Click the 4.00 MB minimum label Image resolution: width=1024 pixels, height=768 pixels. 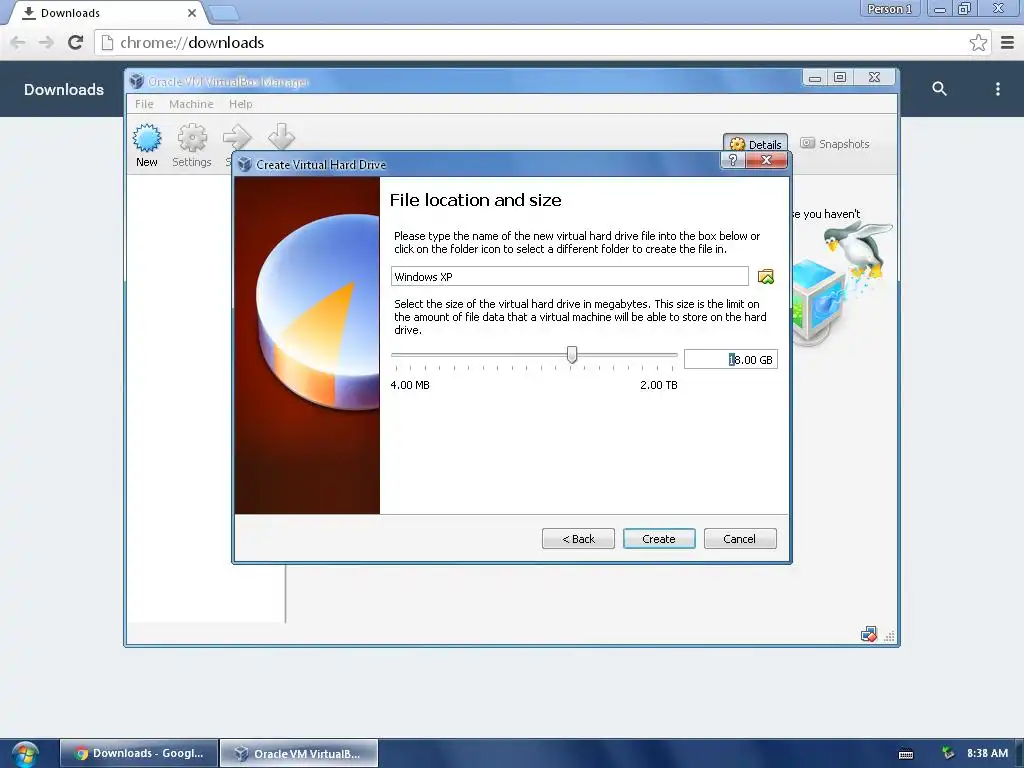[x=409, y=385]
